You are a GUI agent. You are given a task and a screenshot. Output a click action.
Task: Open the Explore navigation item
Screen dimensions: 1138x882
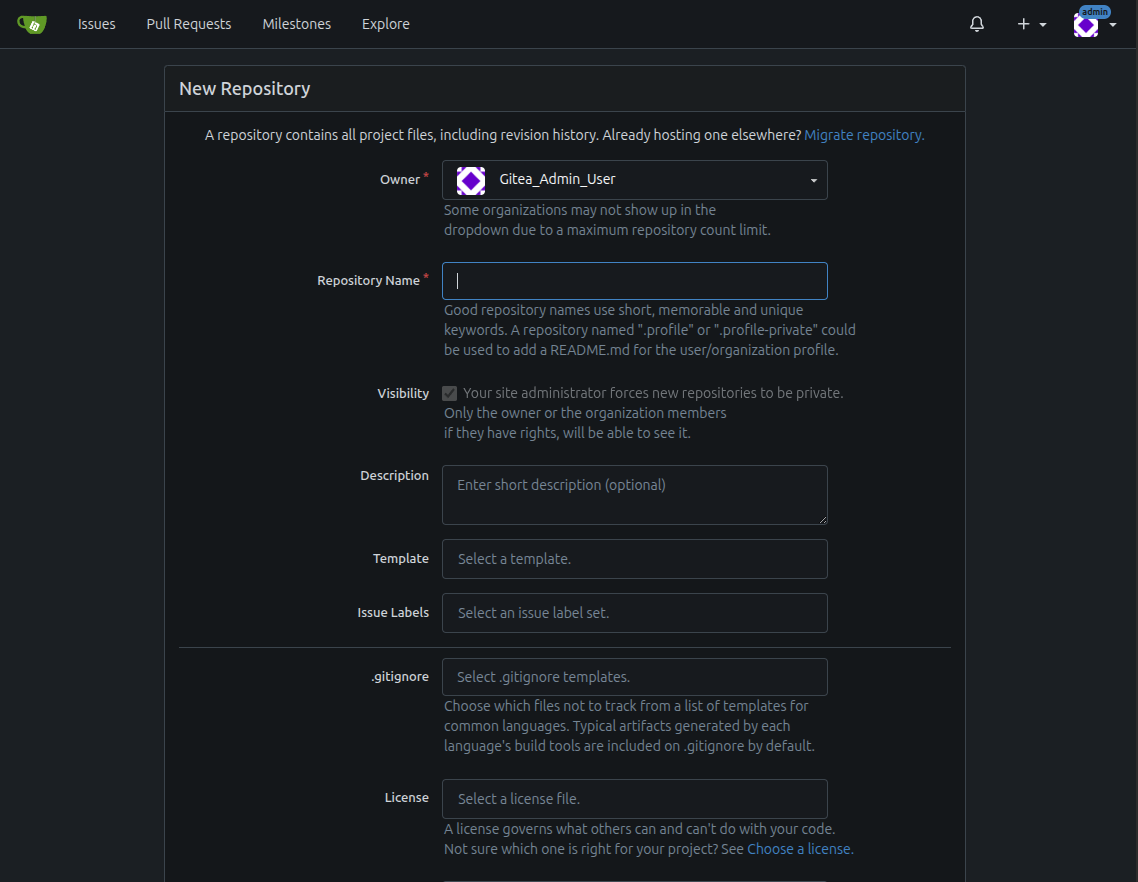pos(385,24)
